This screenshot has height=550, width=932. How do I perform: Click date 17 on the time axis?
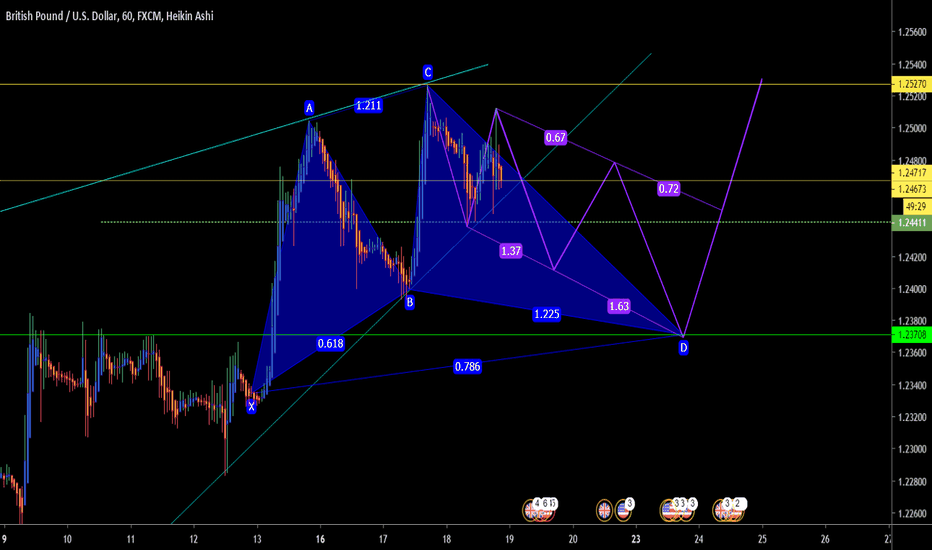pos(383,539)
